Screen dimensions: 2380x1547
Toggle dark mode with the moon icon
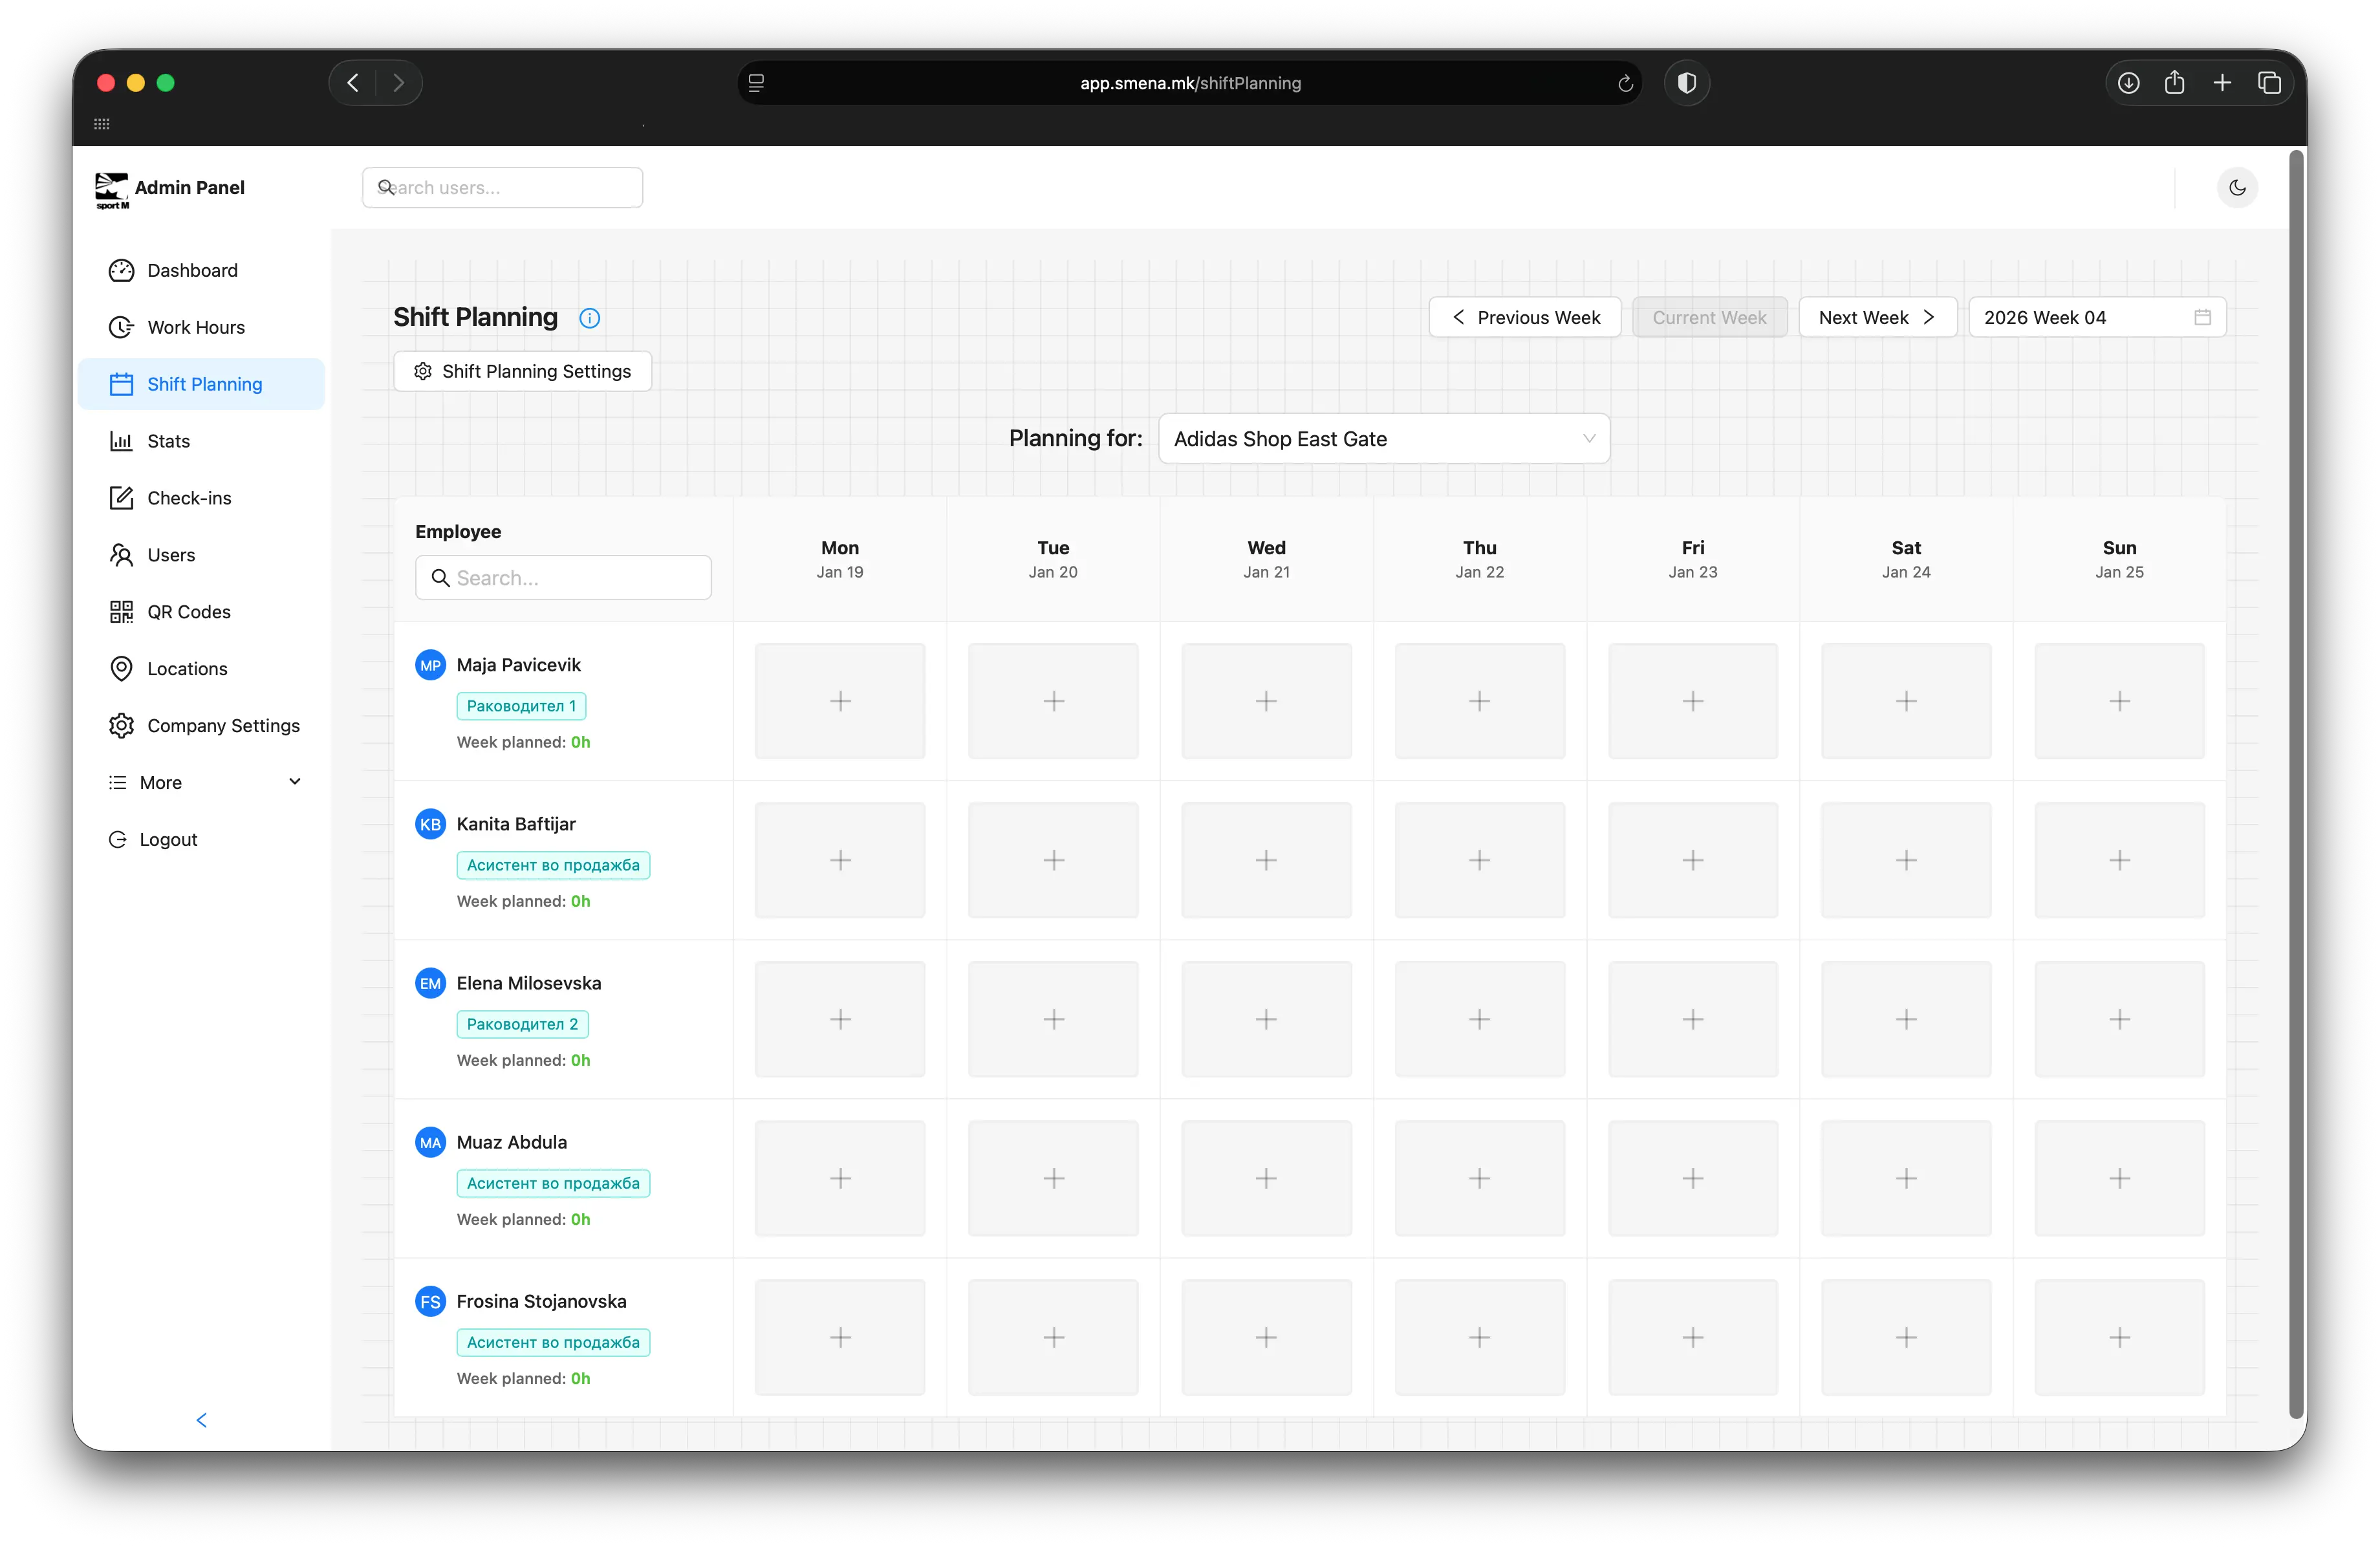coord(2237,187)
